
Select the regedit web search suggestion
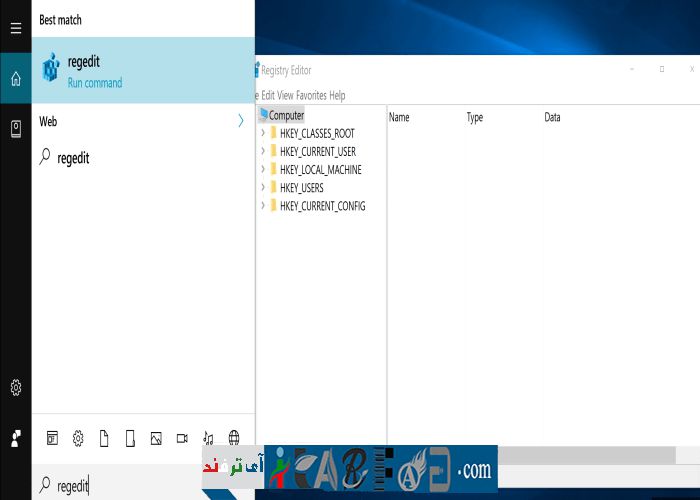click(73, 158)
